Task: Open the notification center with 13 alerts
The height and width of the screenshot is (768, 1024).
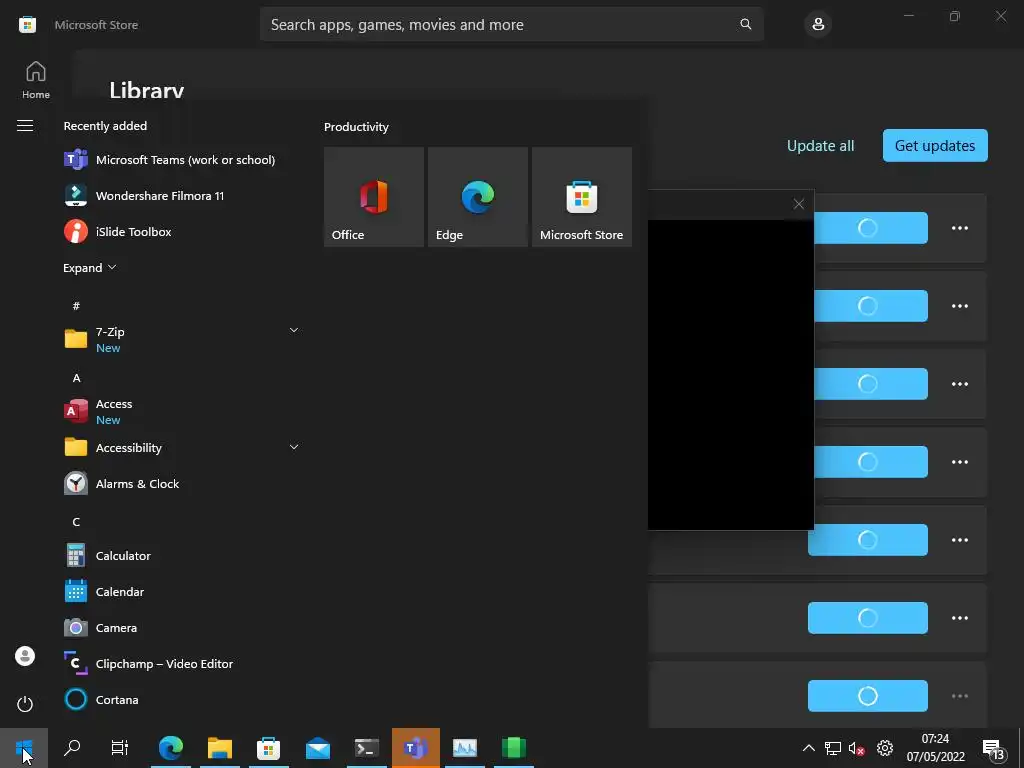Action: (x=993, y=748)
